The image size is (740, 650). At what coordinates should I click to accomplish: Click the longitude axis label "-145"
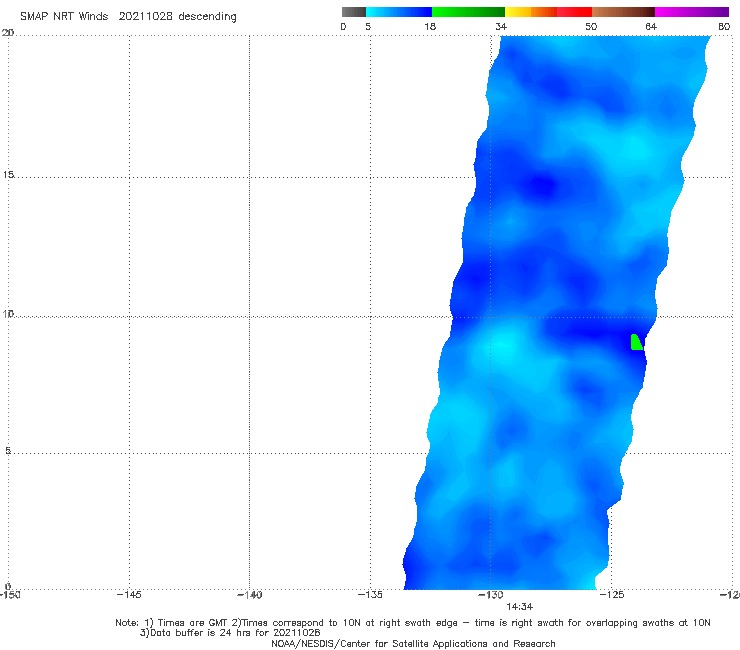pyautogui.click(x=129, y=595)
